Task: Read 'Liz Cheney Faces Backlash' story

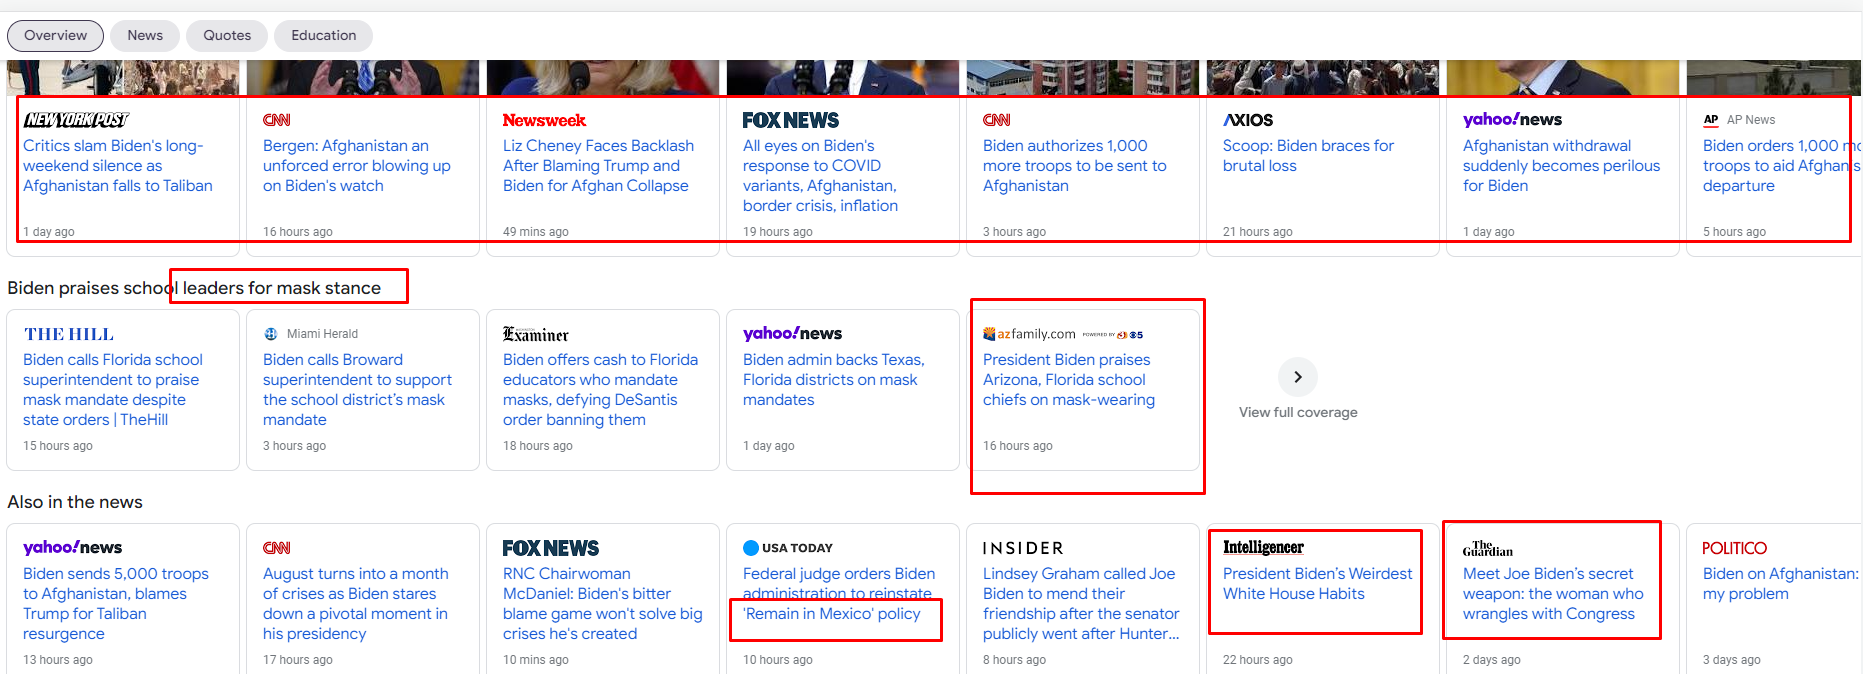Action: pos(598,166)
